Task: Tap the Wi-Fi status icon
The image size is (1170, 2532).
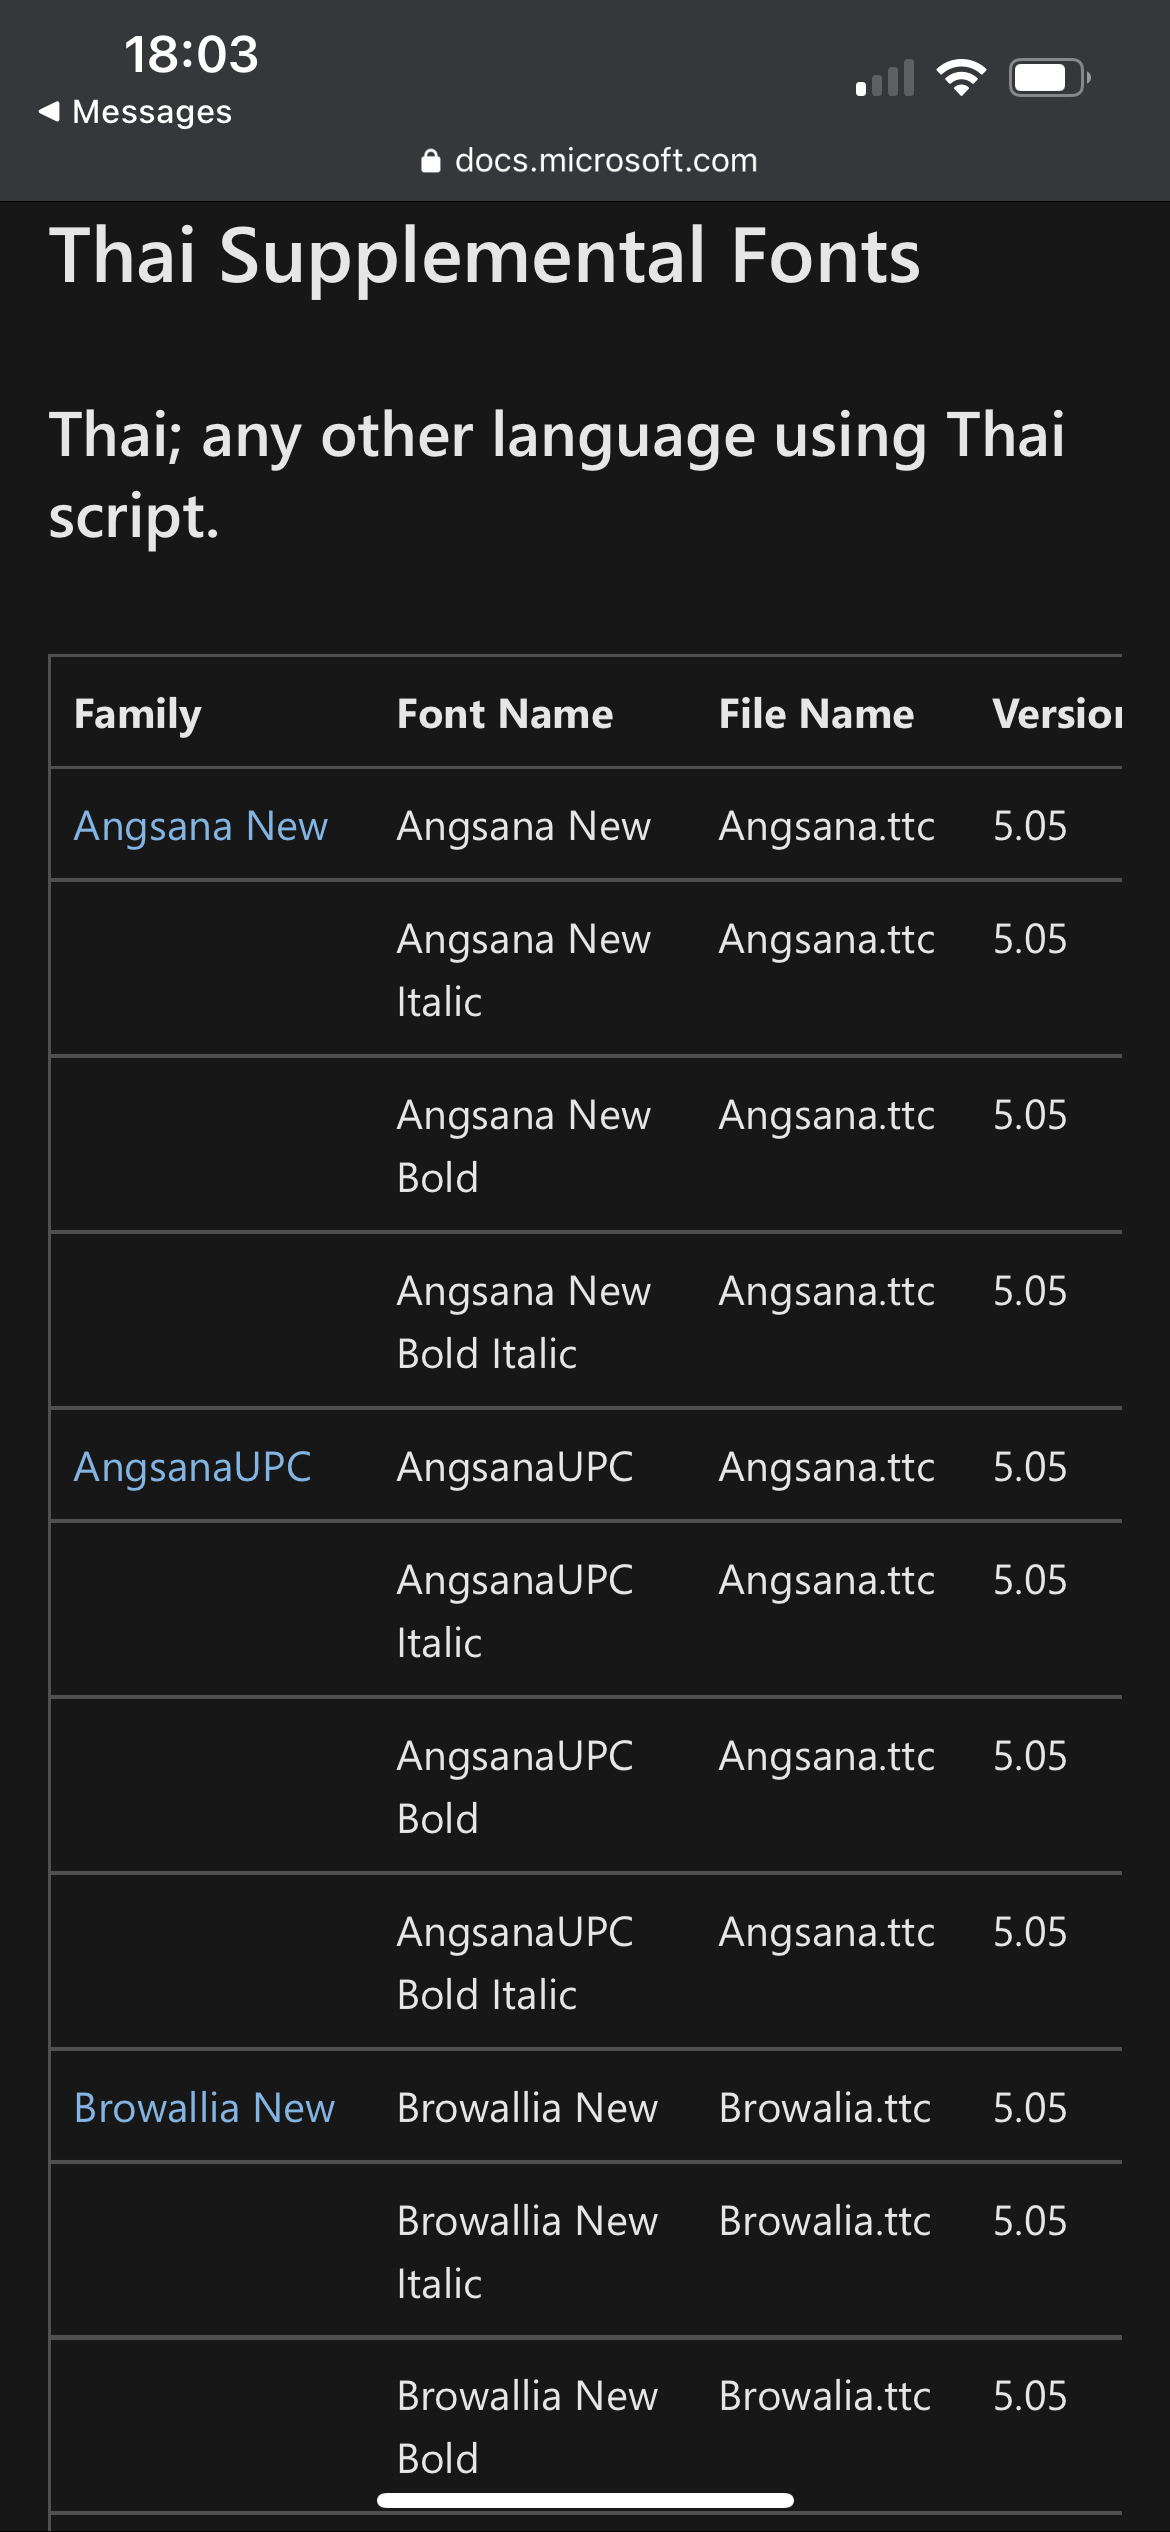Action: click(x=961, y=77)
